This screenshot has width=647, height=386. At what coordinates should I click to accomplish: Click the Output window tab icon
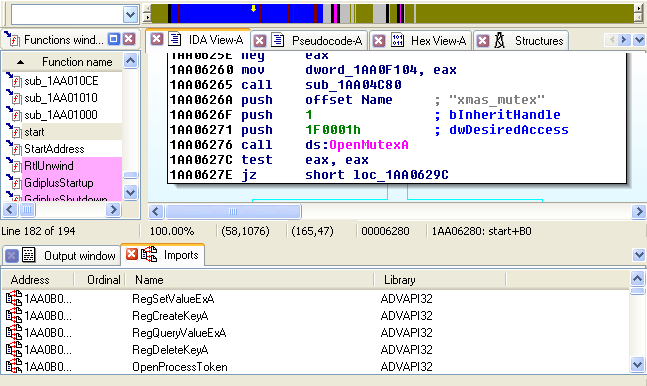(x=28, y=255)
